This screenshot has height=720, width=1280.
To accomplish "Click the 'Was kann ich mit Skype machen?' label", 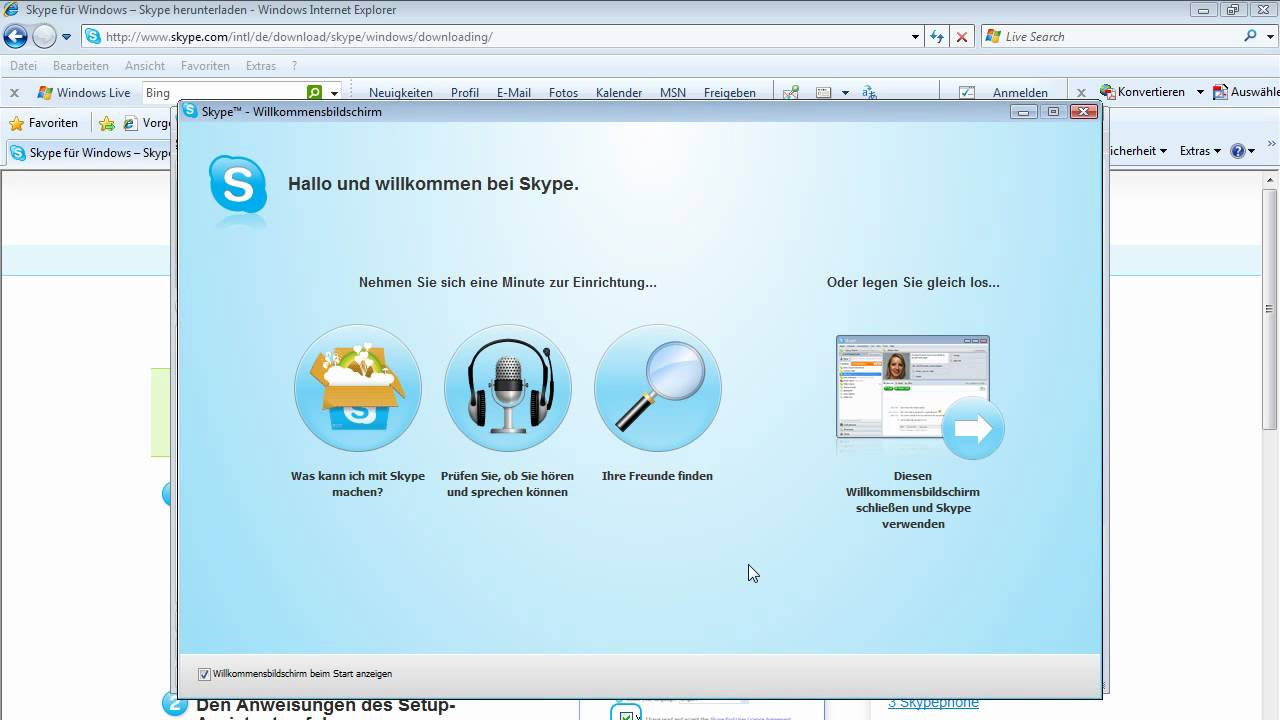I will (358, 484).
